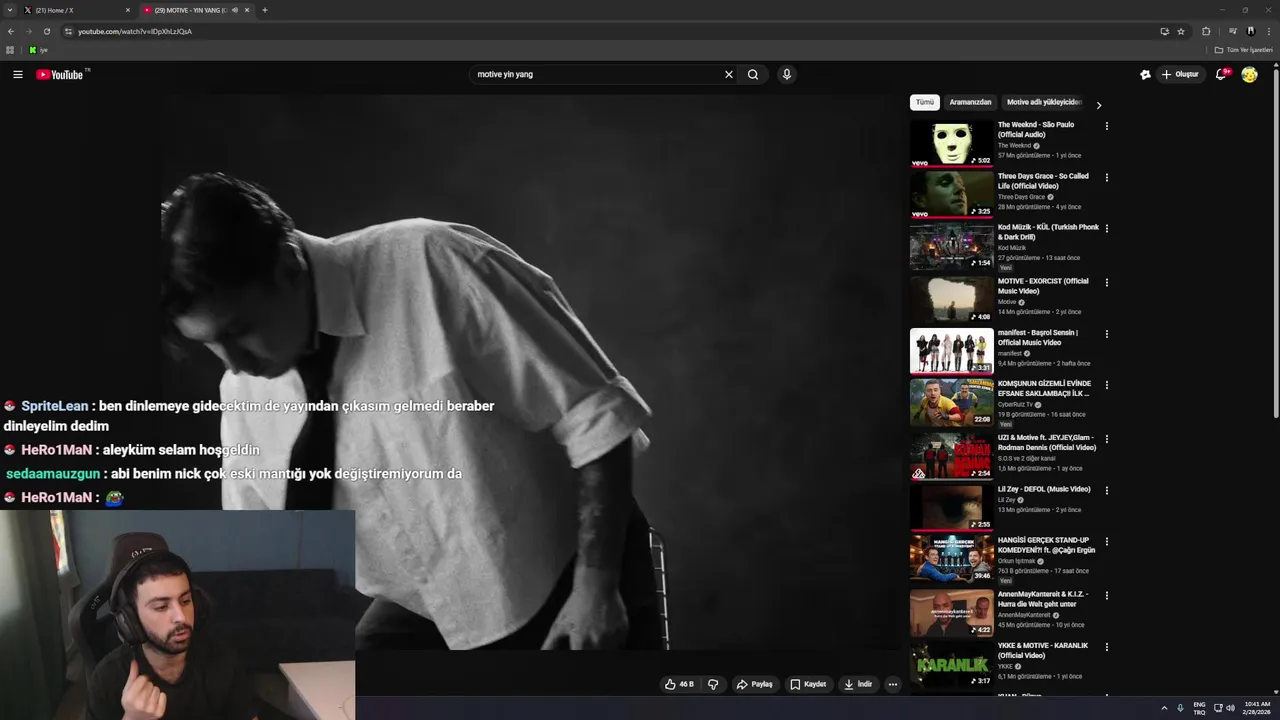Screen dimensions: 1280x720
Task: Open the YouTube notifications bell
Action: coord(1221,74)
